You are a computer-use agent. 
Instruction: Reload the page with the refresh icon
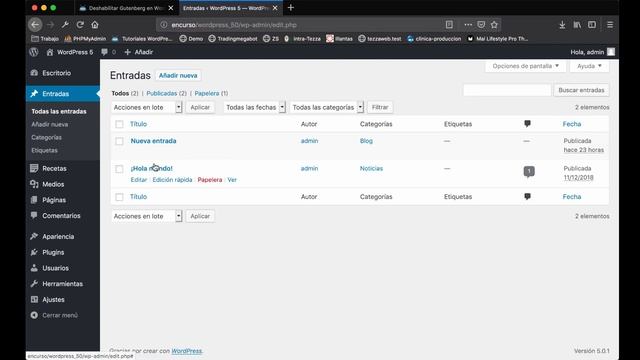click(x=80, y=24)
